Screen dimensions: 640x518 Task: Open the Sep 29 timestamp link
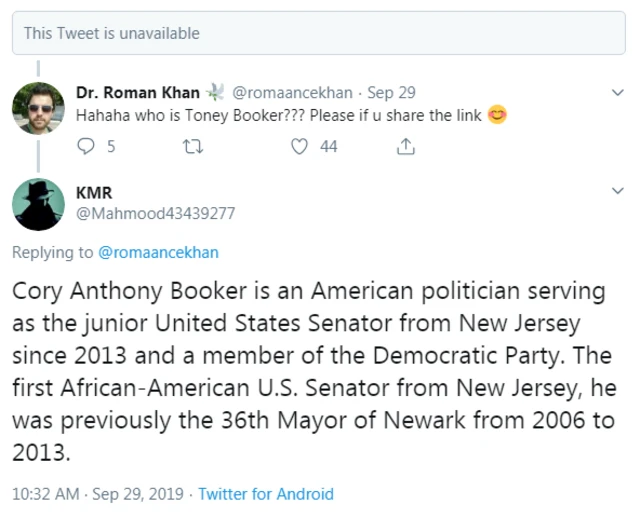pos(386,92)
